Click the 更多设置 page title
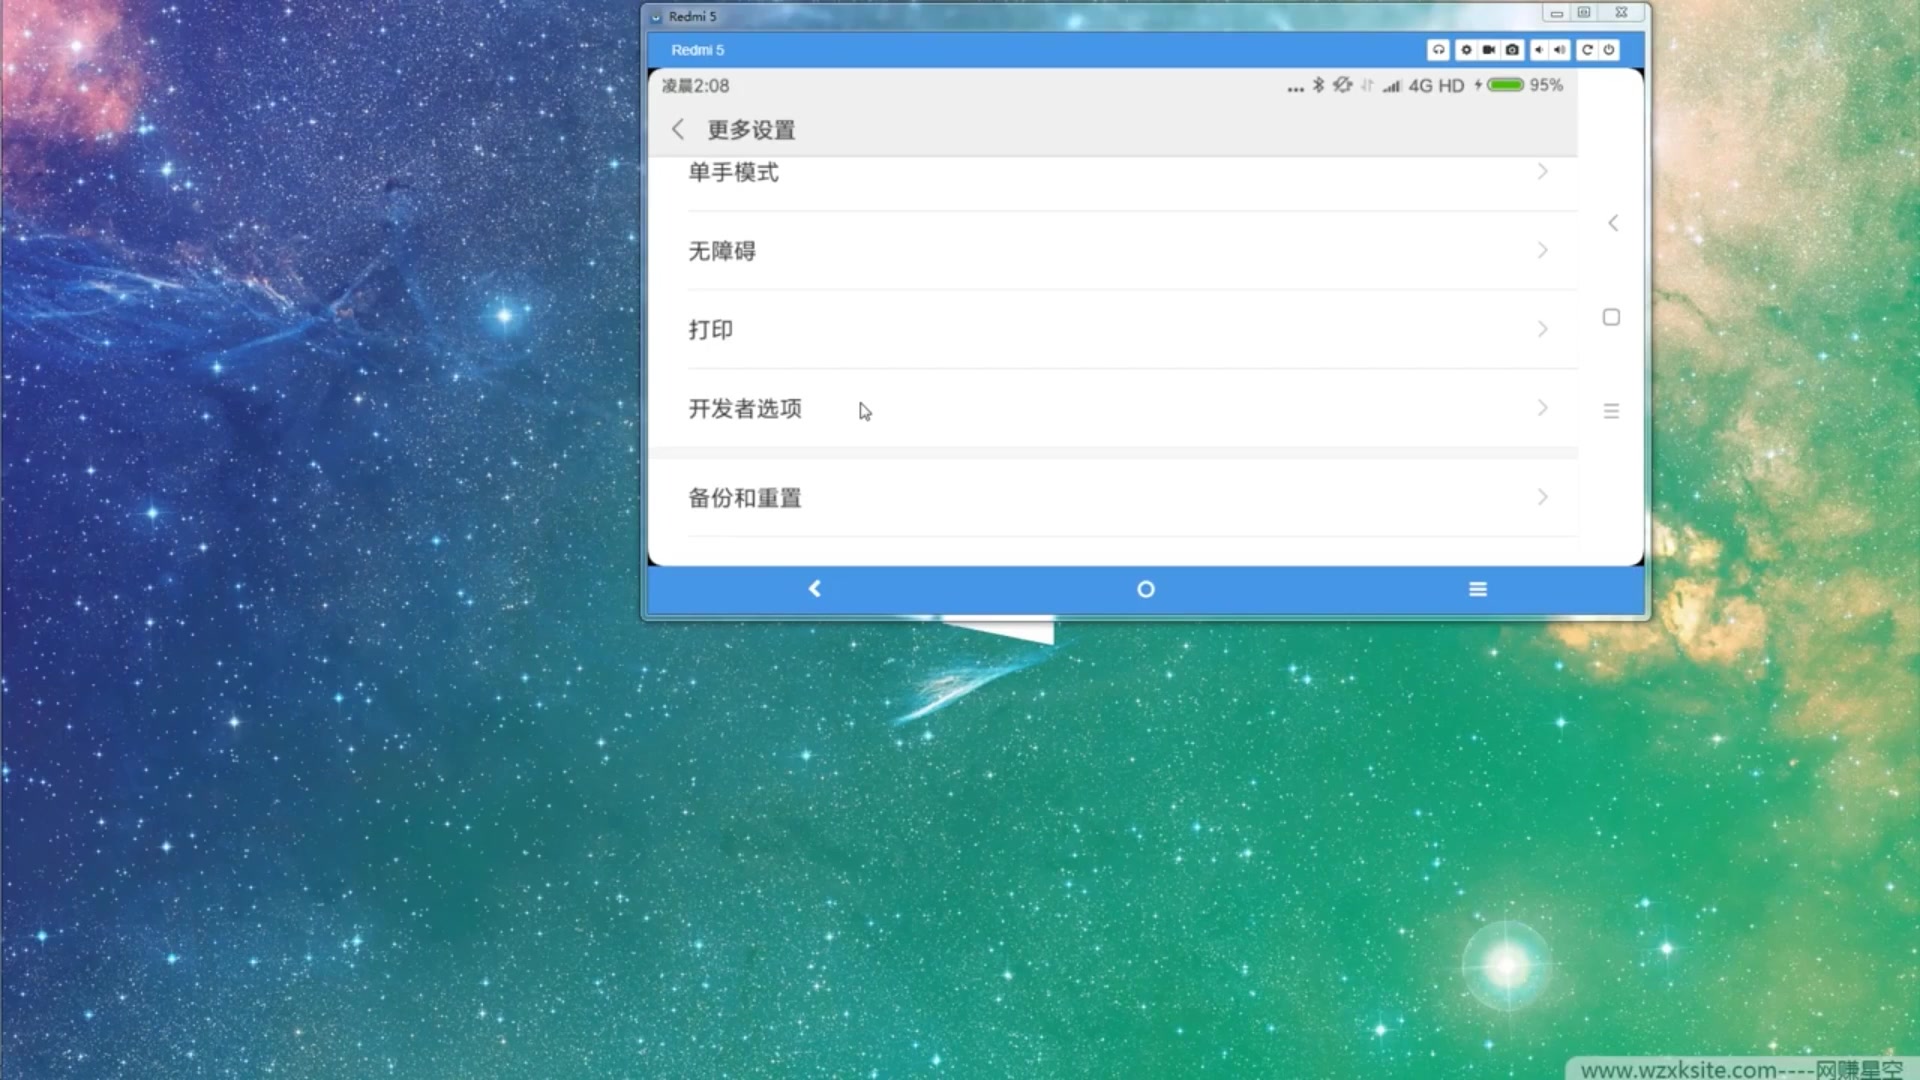Image resolution: width=1920 pixels, height=1080 pixels. coord(751,130)
